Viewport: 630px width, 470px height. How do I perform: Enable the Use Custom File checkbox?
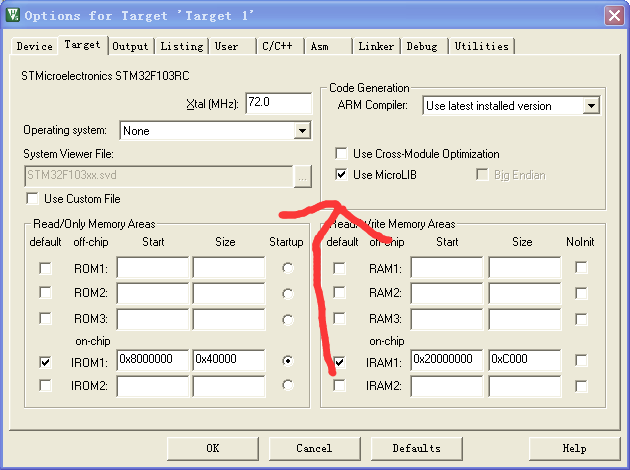point(32,199)
